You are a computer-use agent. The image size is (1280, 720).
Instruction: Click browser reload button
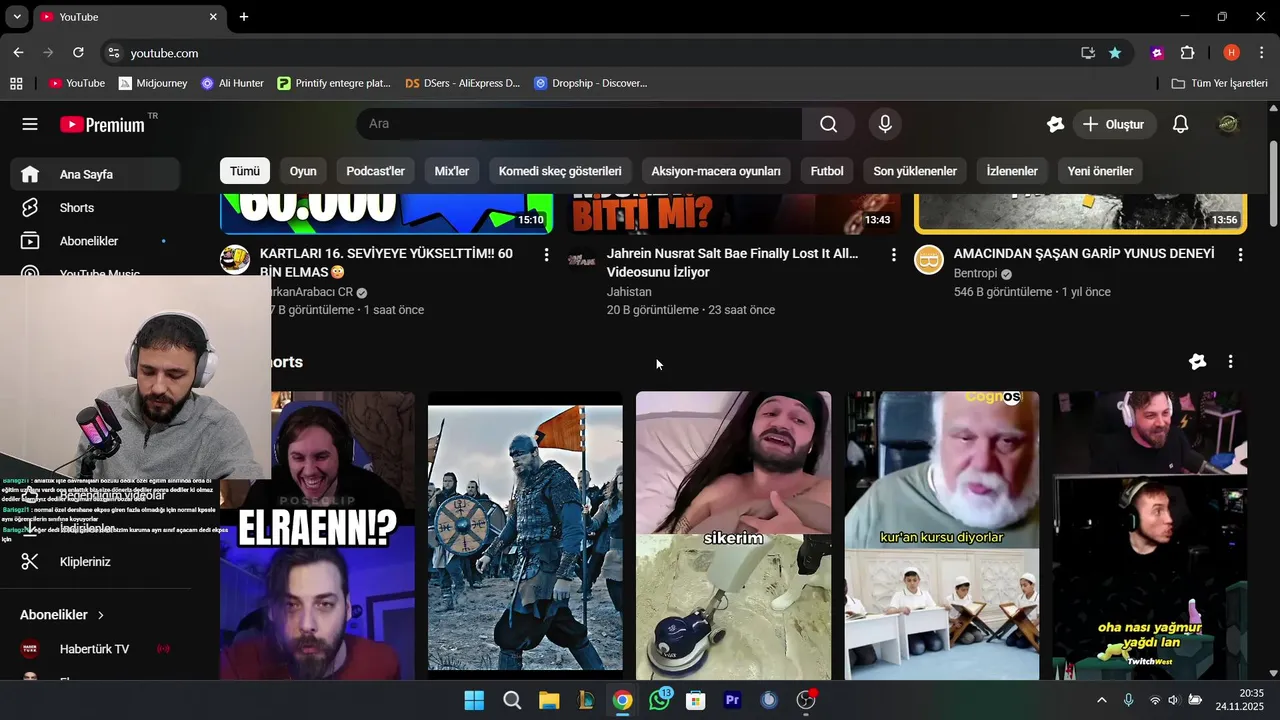pyautogui.click(x=78, y=52)
